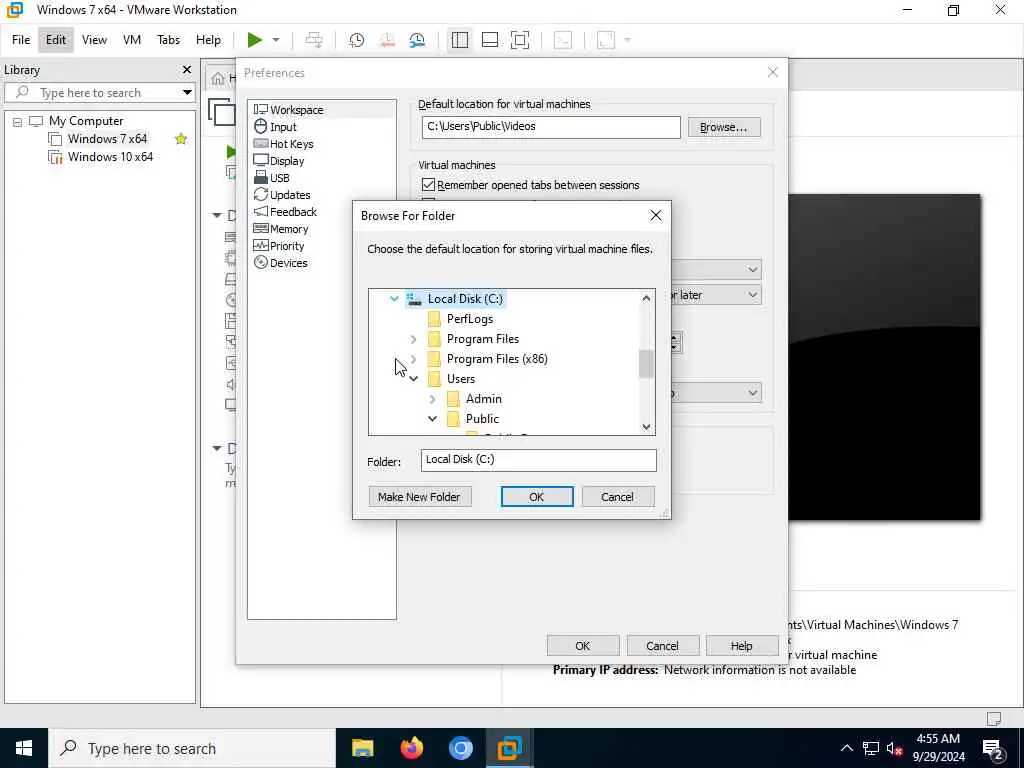Click VMware Workstation taskbar icon
The image size is (1024, 768).
point(509,748)
